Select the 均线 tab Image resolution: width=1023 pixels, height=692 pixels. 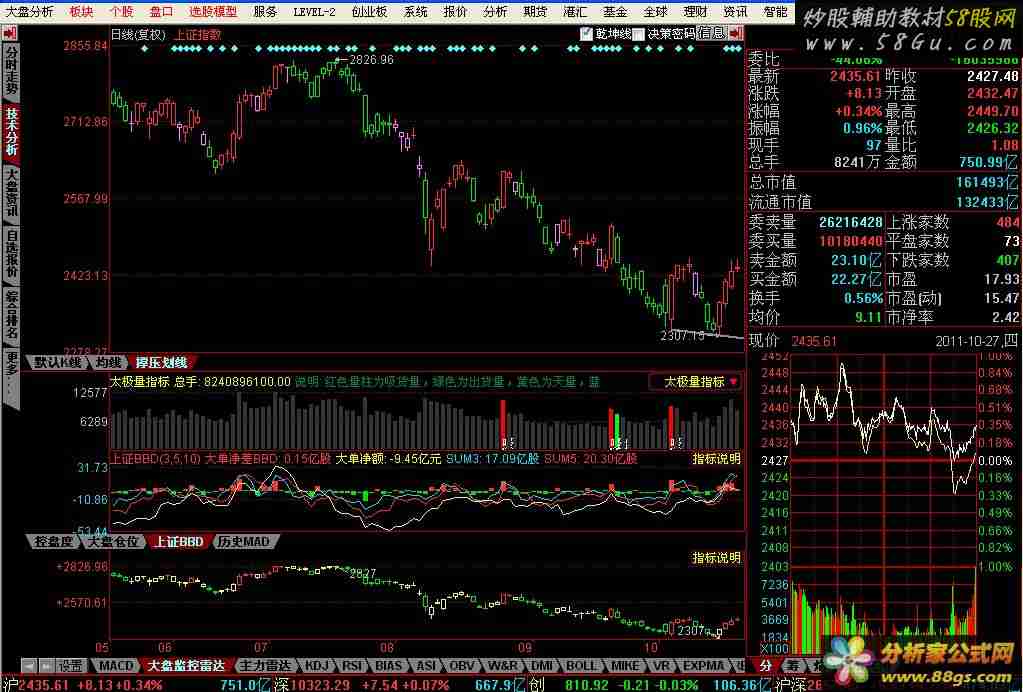pos(108,363)
